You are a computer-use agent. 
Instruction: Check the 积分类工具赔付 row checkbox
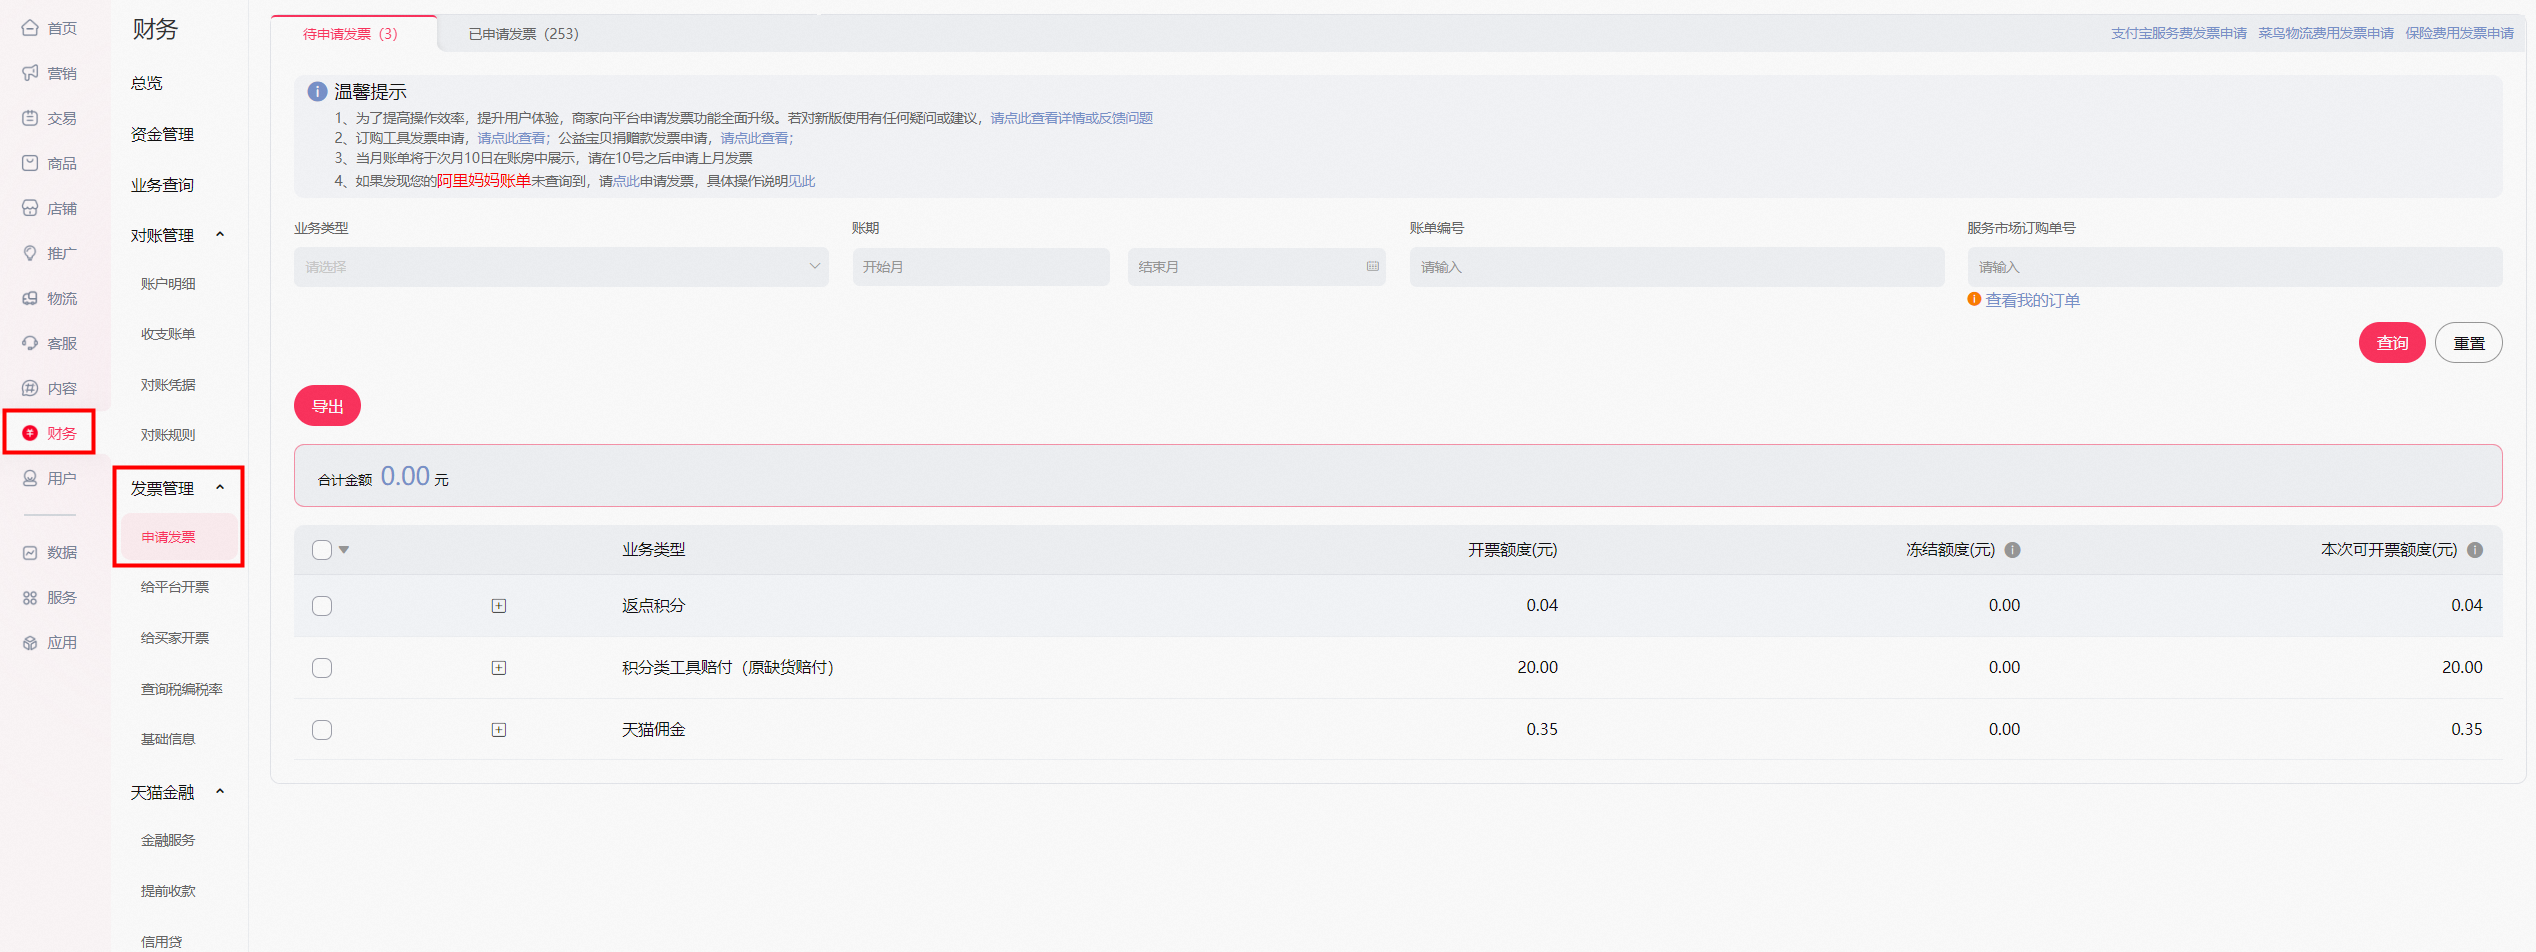[322, 668]
